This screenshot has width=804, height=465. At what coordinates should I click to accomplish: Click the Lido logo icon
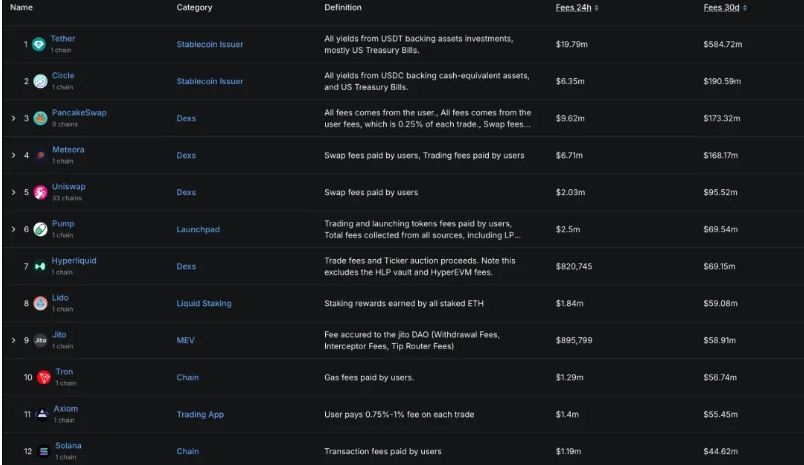[40, 303]
